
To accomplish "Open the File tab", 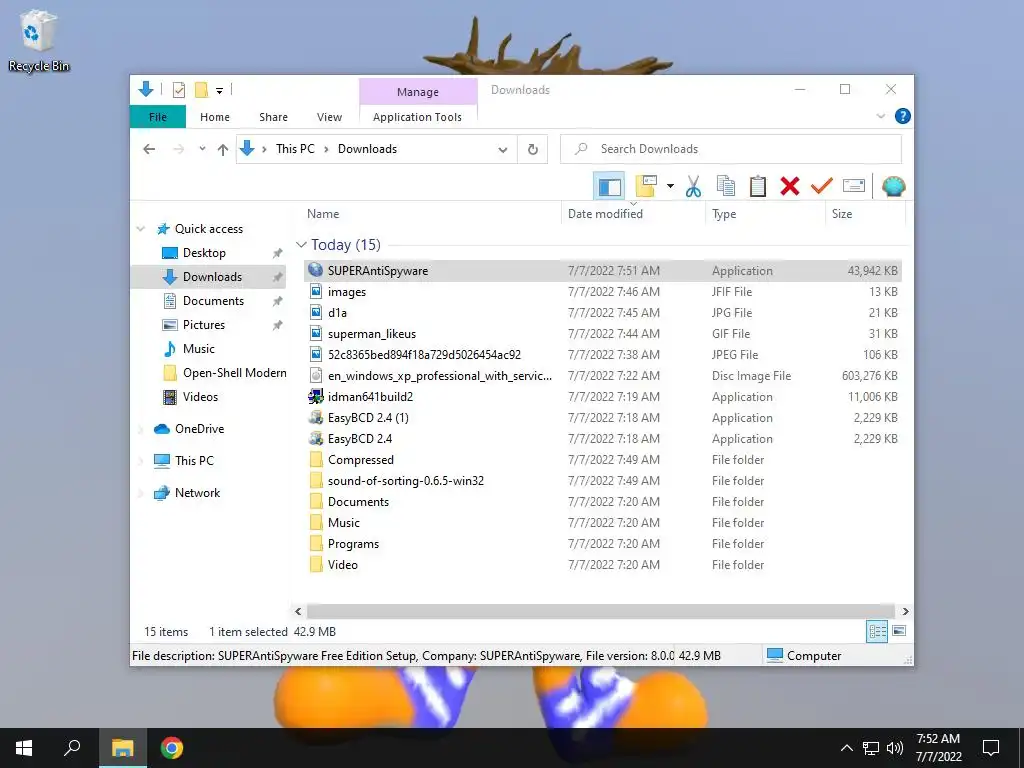I will coord(157,117).
